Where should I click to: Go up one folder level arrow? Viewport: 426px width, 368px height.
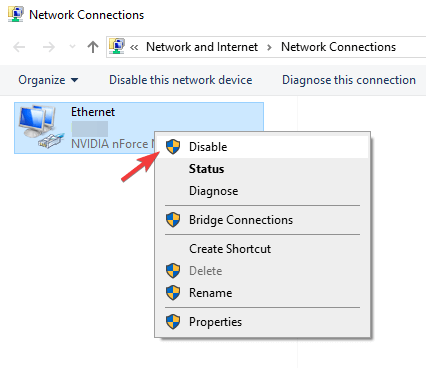point(93,47)
